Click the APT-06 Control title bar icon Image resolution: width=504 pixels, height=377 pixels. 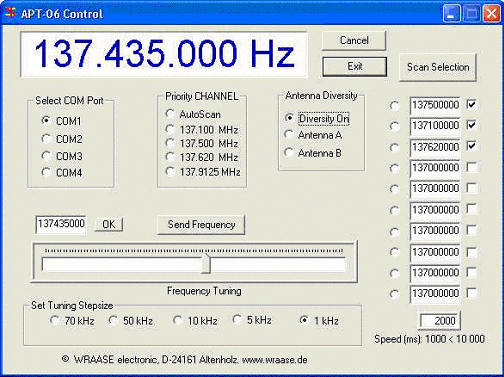10,13
